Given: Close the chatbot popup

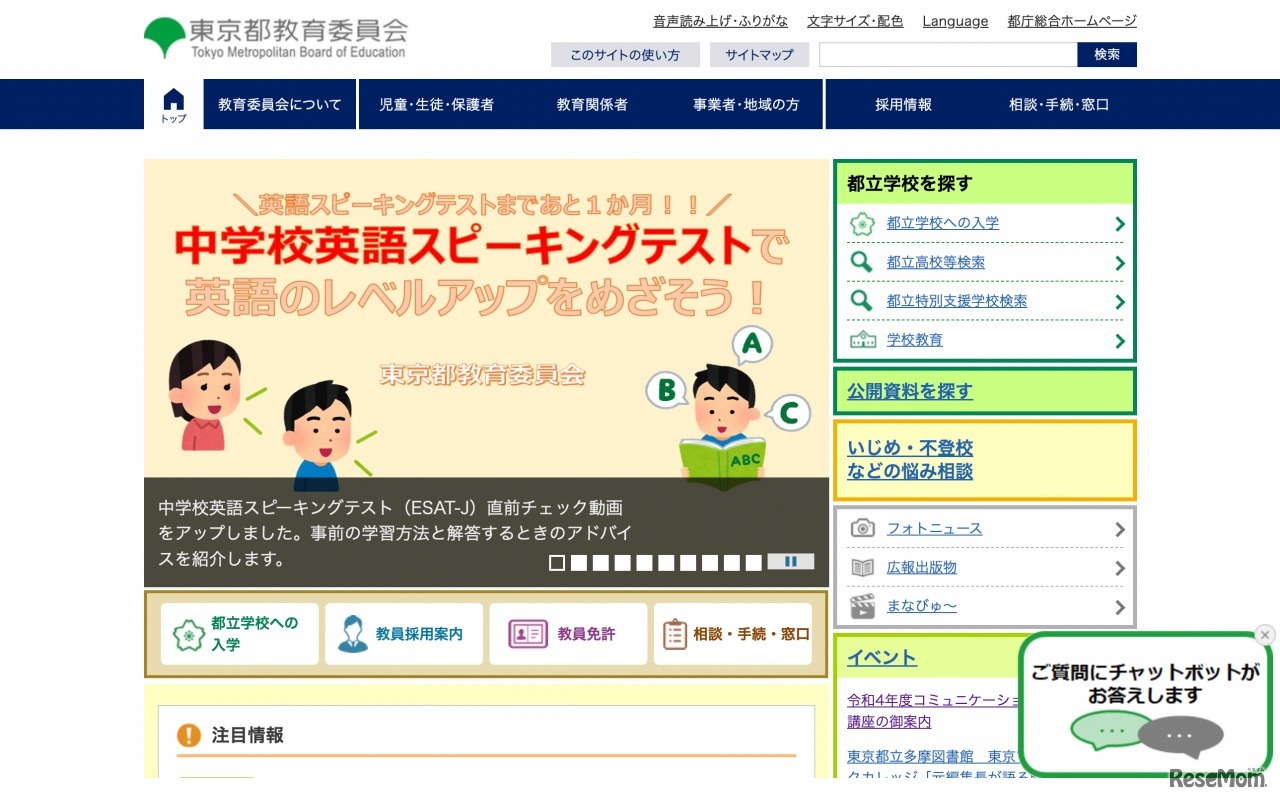Looking at the screenshot, I should pos(1265,635).
